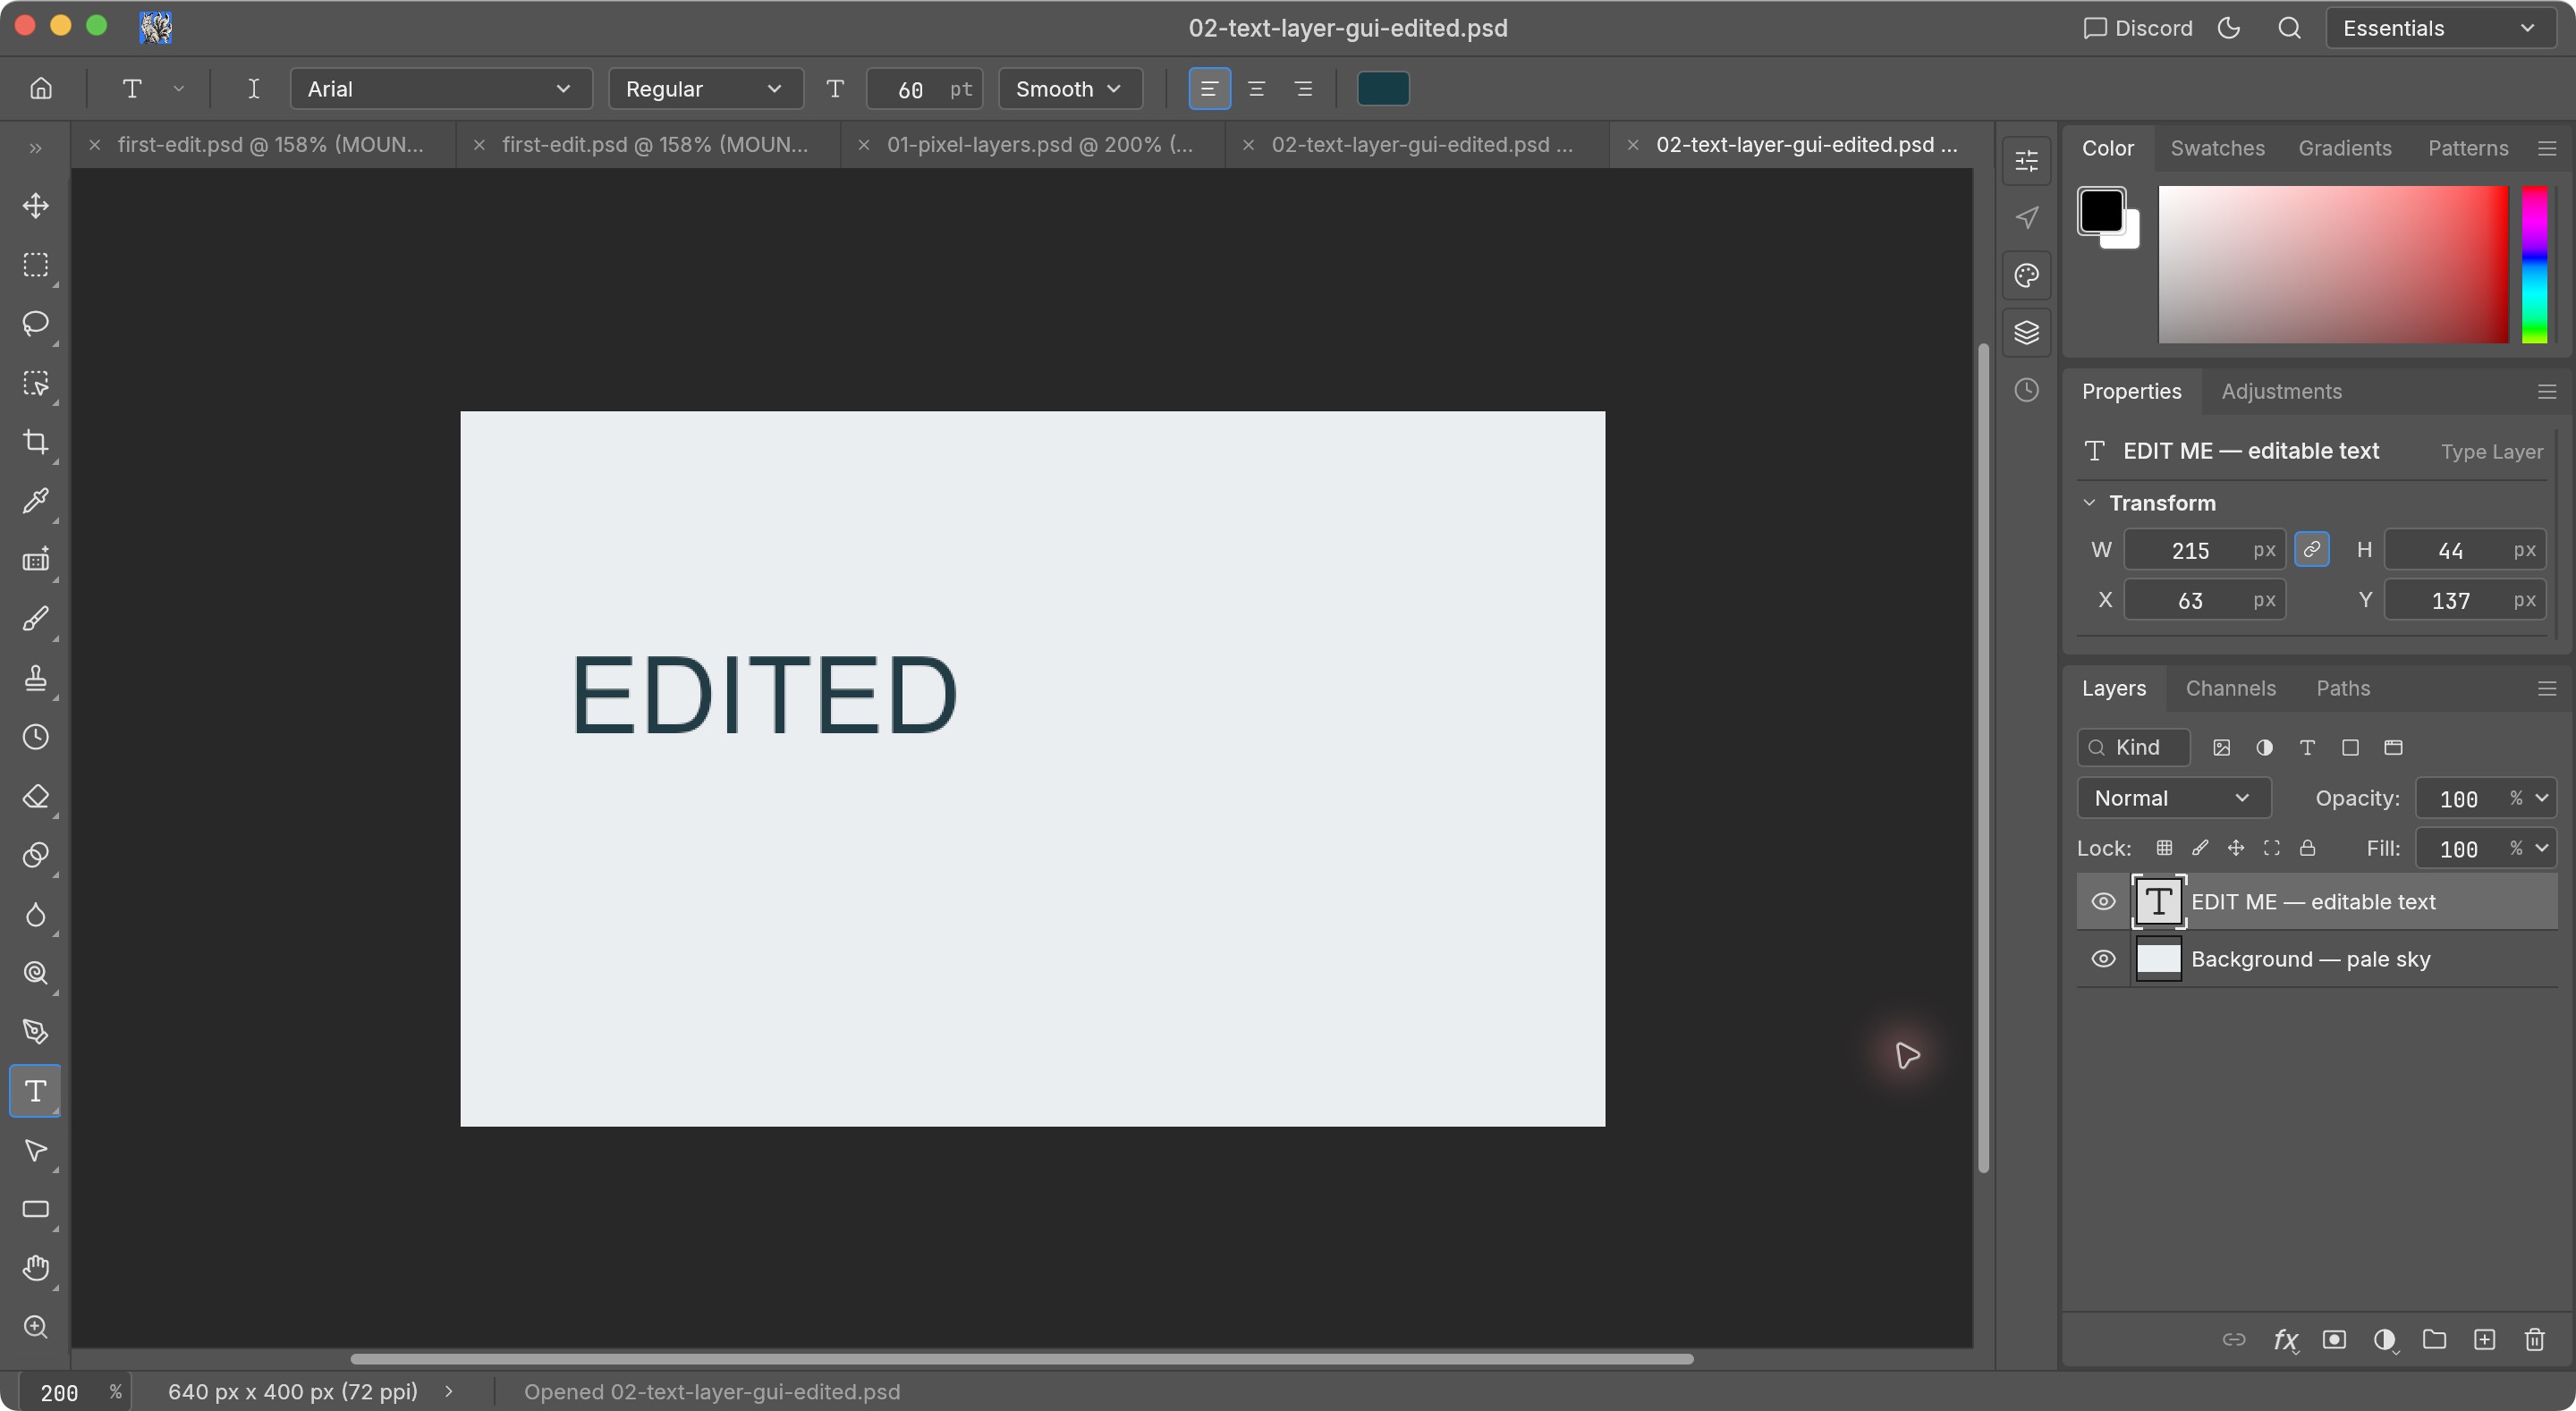
Task: Select the Eyedropper tool
Action: (x=36, y=501)
